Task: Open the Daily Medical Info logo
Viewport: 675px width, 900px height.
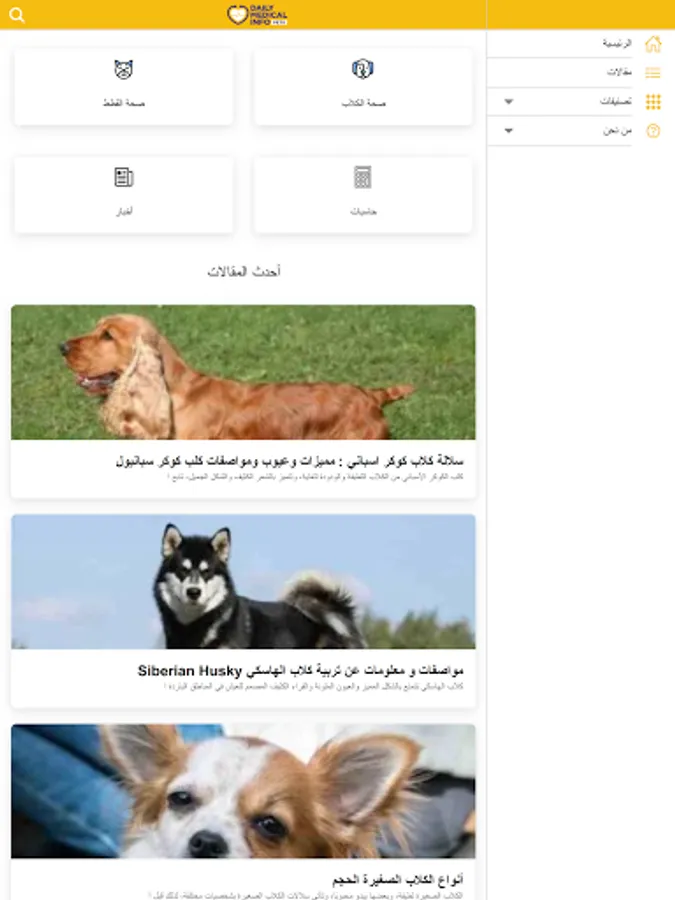Action: point(257,15)
